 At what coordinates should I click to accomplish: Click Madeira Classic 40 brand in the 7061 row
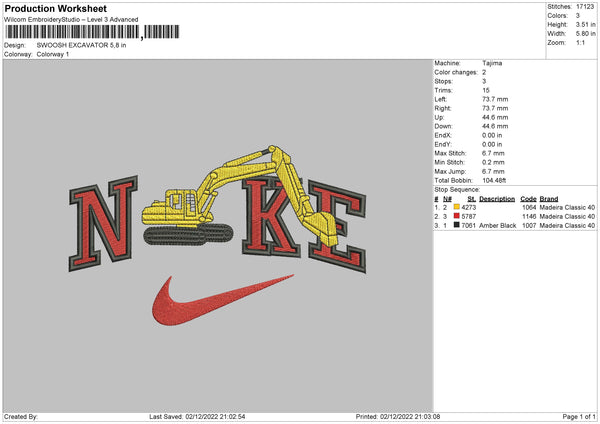567,225
